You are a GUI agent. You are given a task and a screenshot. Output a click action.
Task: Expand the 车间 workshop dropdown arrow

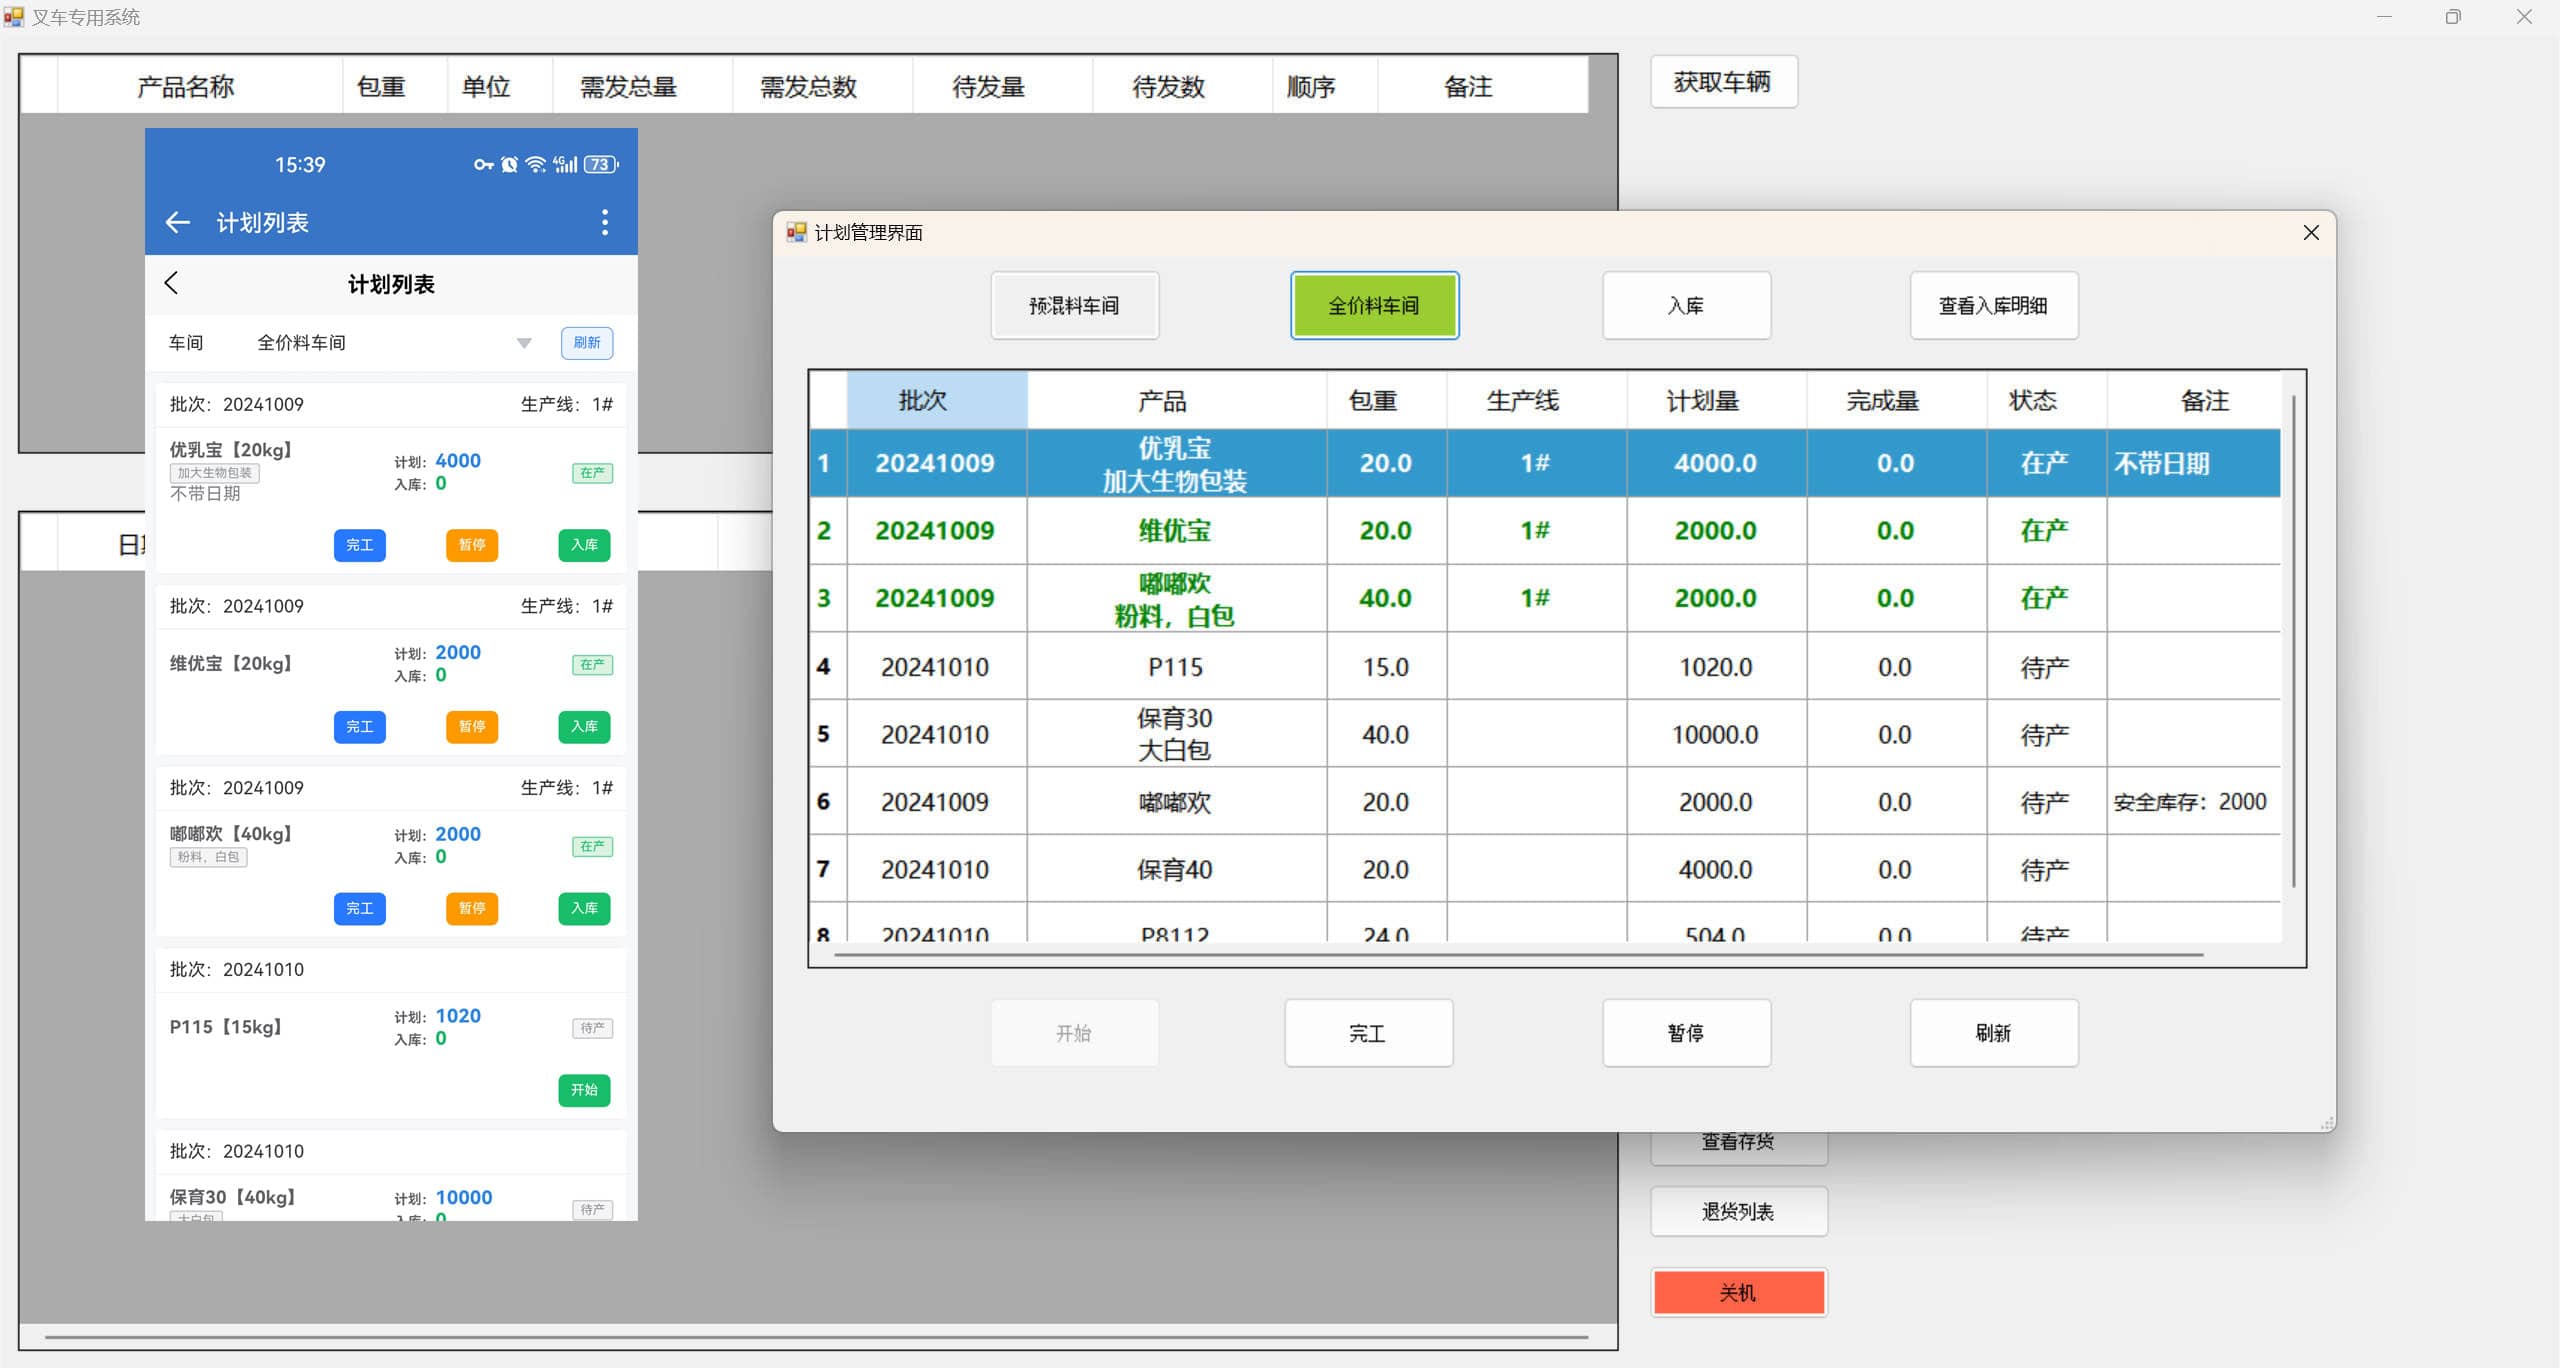click(x=524, y=343)
